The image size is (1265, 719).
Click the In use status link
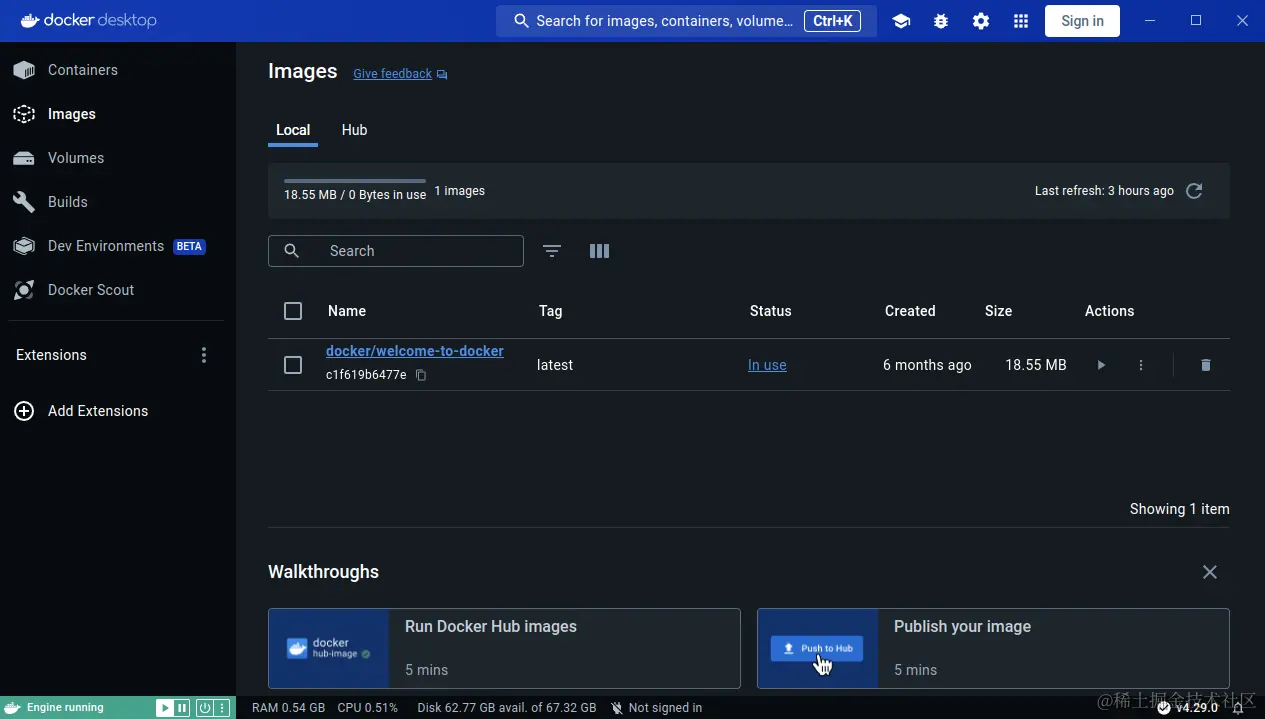click(767, 365)
